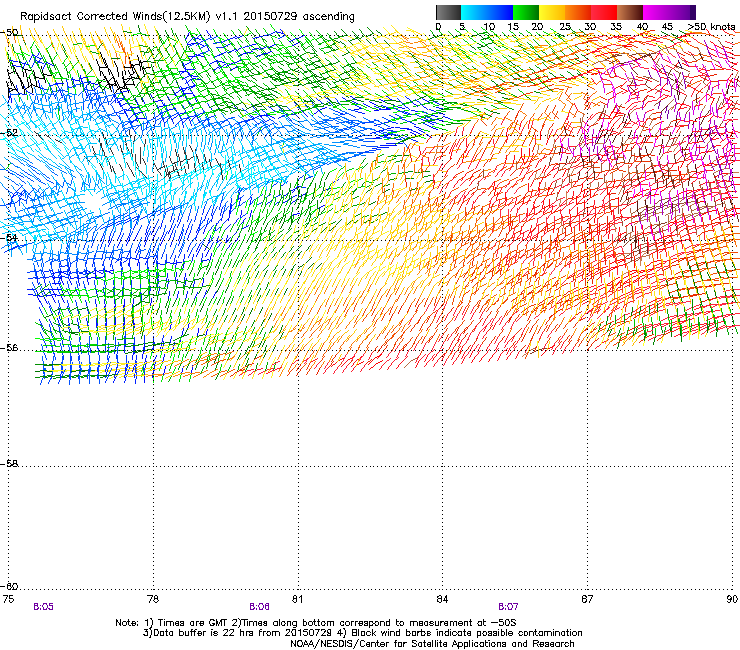Select the red 30-35 knots legend segment
This screenshot has width=740, height=650.
click(604, 12)
